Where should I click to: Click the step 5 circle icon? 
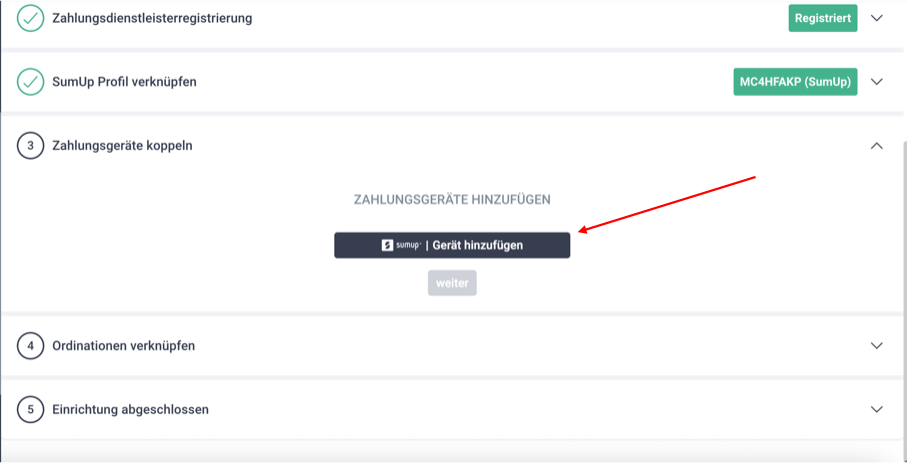coord(30,410)
